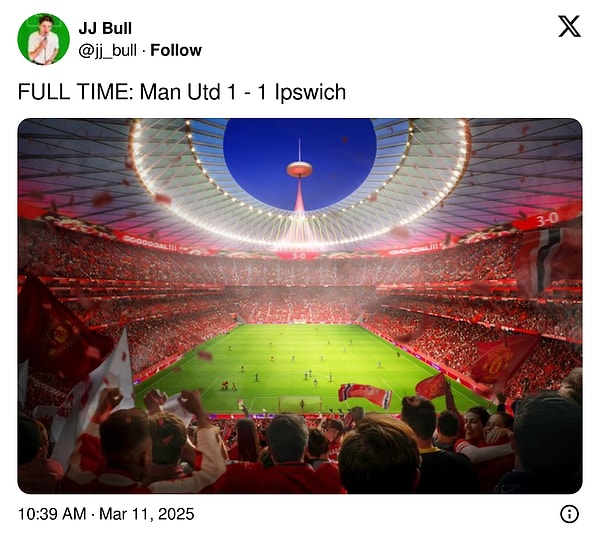The width and height of the screenshot is (600, 544).
Task: Click the Follow link
Action: pos(176,50)
